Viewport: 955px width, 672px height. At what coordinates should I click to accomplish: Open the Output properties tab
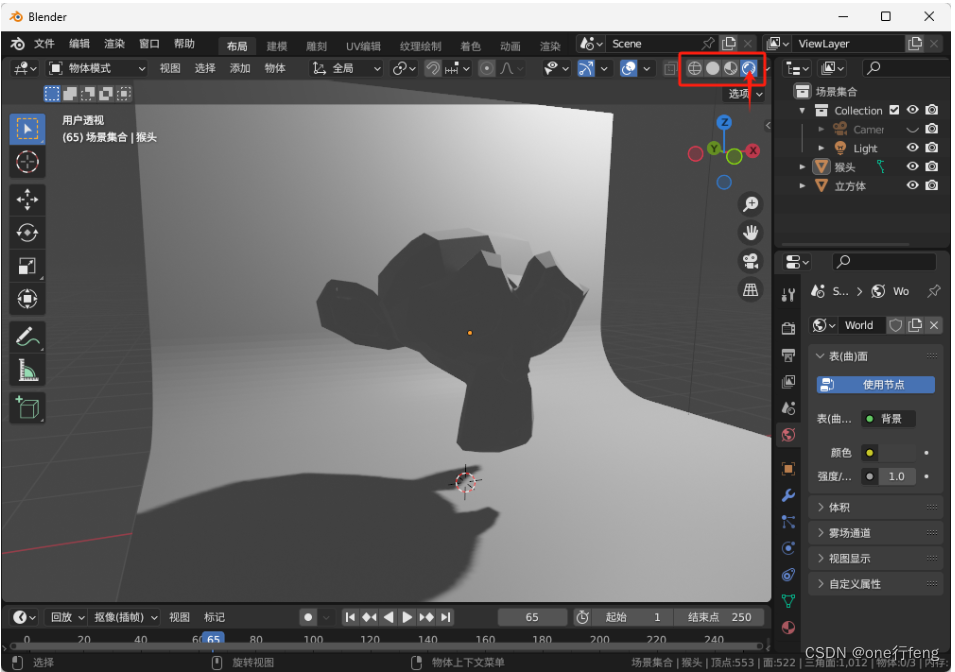click(x=788, y=355)
